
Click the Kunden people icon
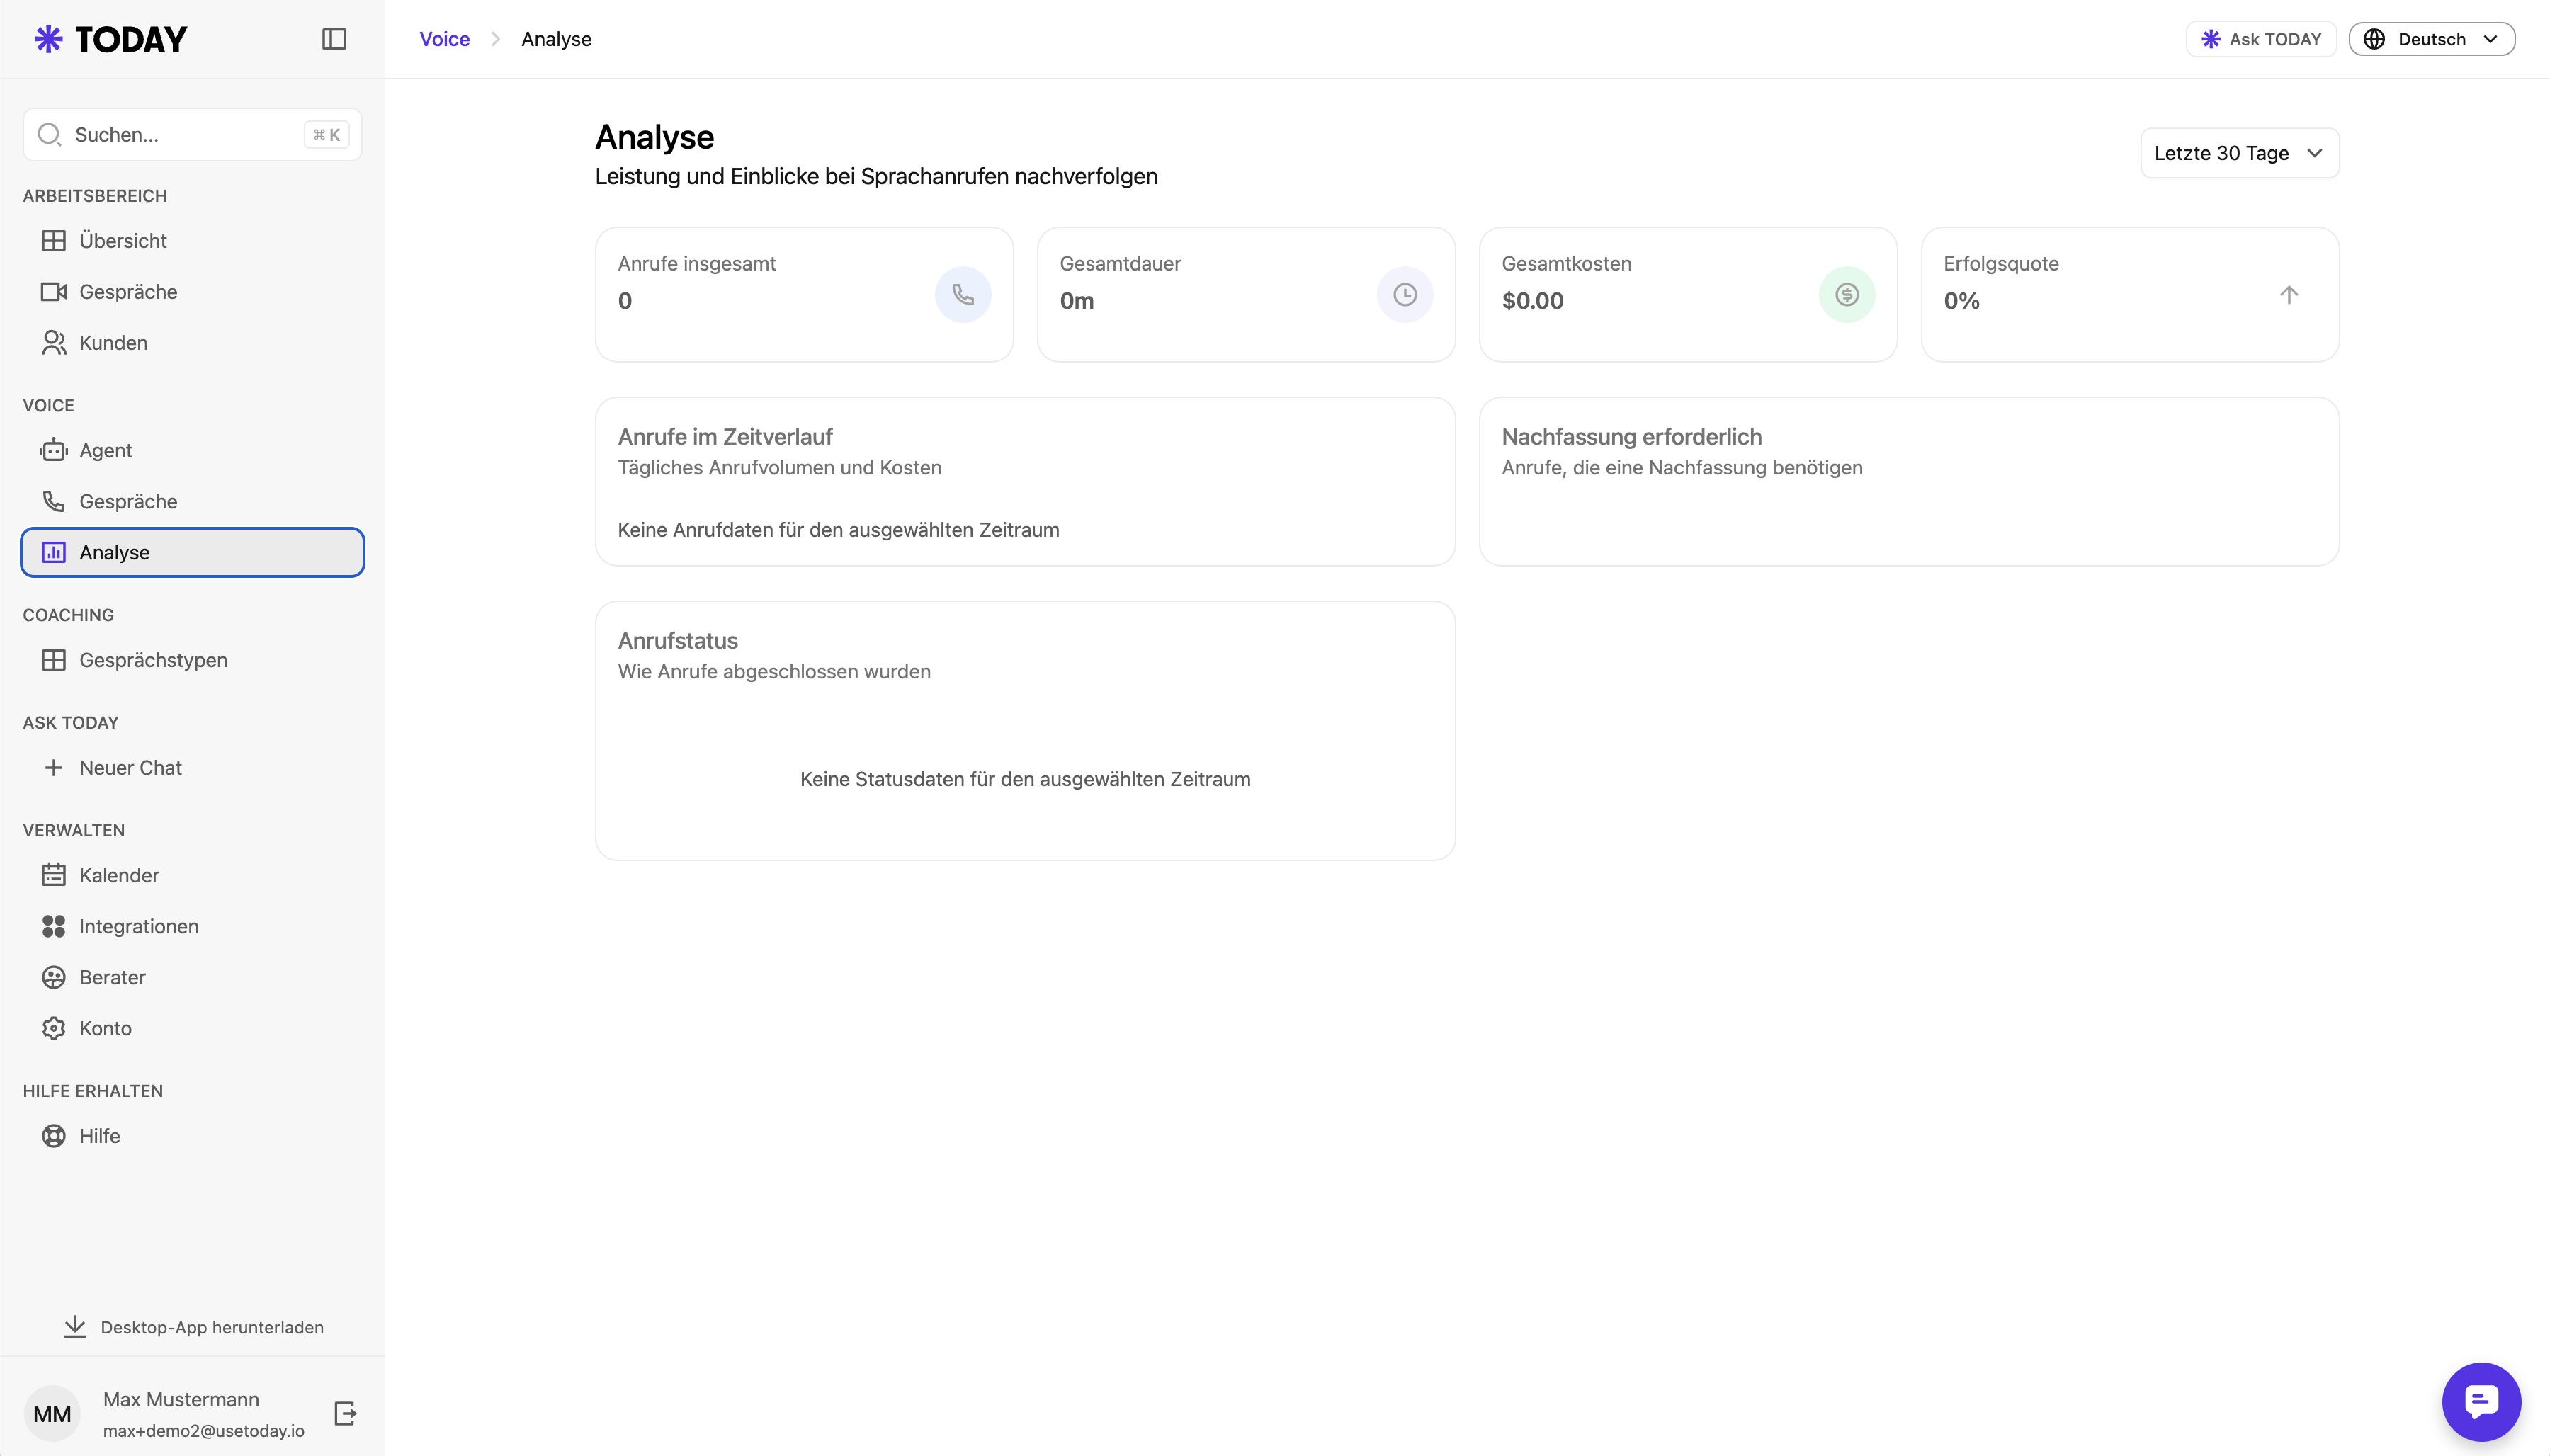click(x=54, y=343)
